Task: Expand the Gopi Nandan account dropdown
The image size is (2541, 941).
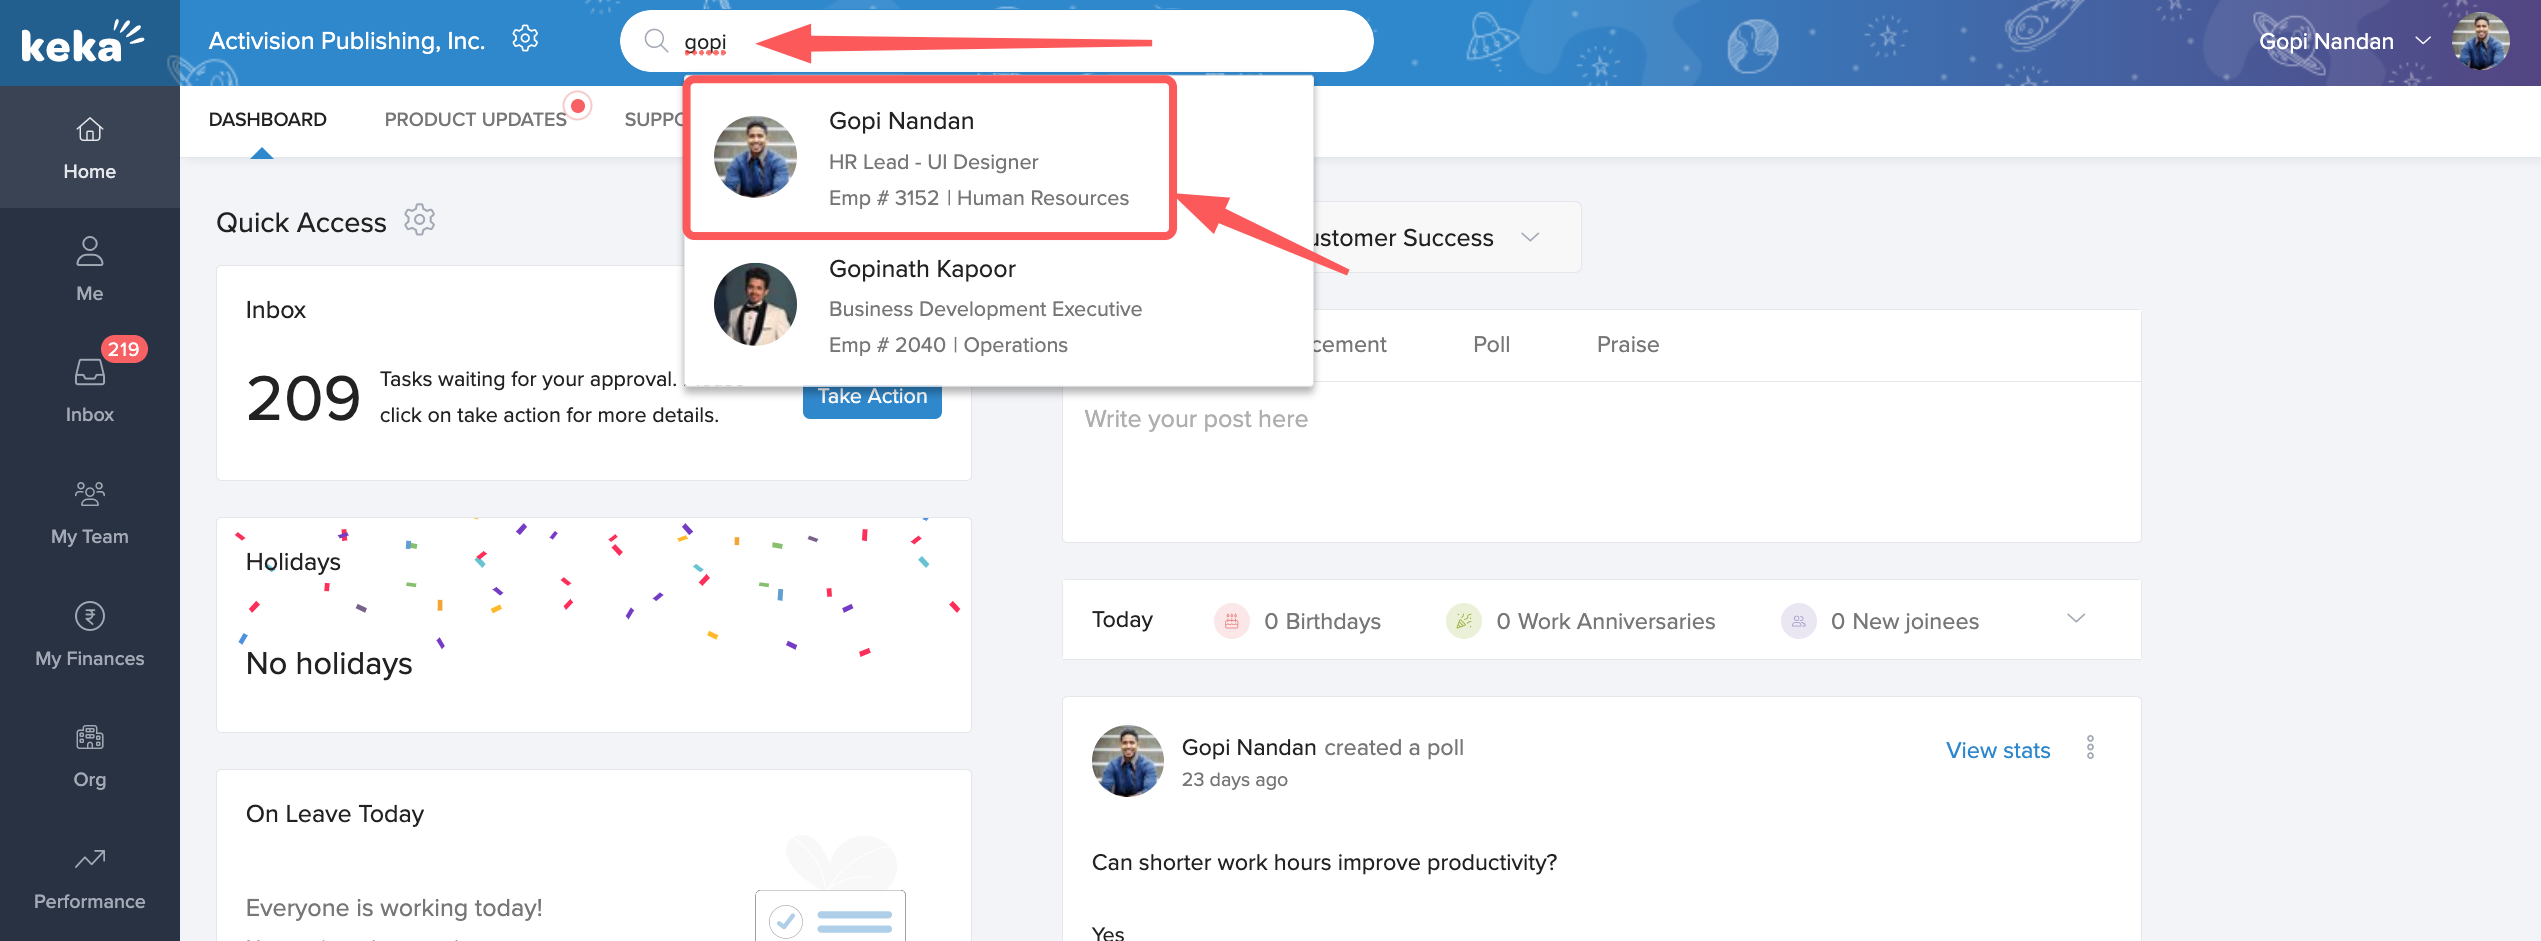Action: [2423, 41]
